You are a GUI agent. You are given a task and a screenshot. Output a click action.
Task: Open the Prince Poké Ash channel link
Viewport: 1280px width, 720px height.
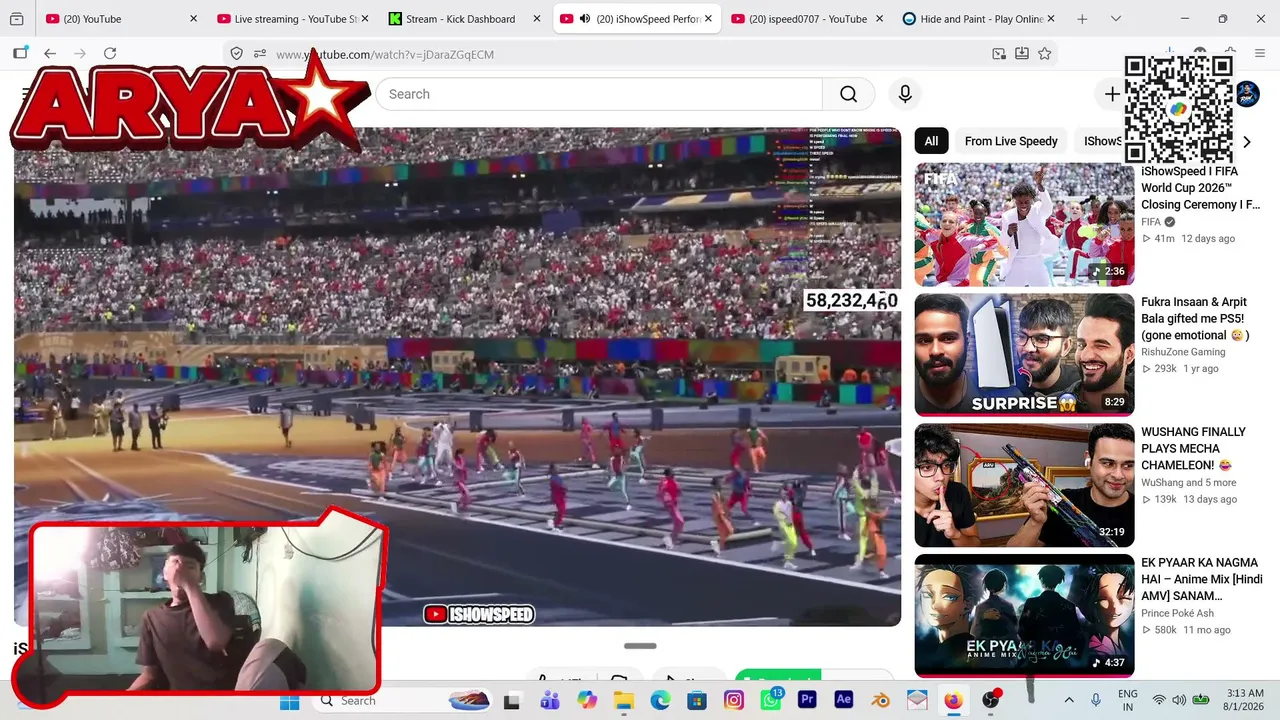(x=1177, y=613)
